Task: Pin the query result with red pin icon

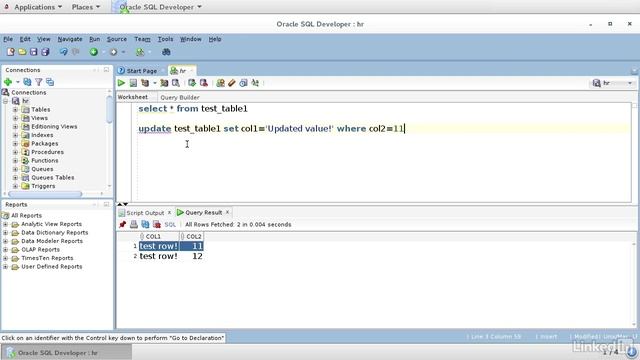Action: point(122,224)
